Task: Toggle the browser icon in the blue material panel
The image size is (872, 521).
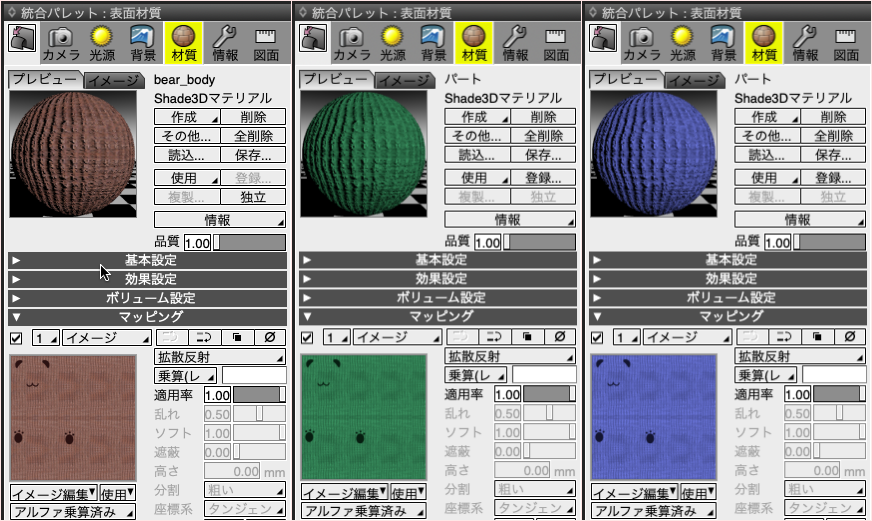Action: (603, 38)
